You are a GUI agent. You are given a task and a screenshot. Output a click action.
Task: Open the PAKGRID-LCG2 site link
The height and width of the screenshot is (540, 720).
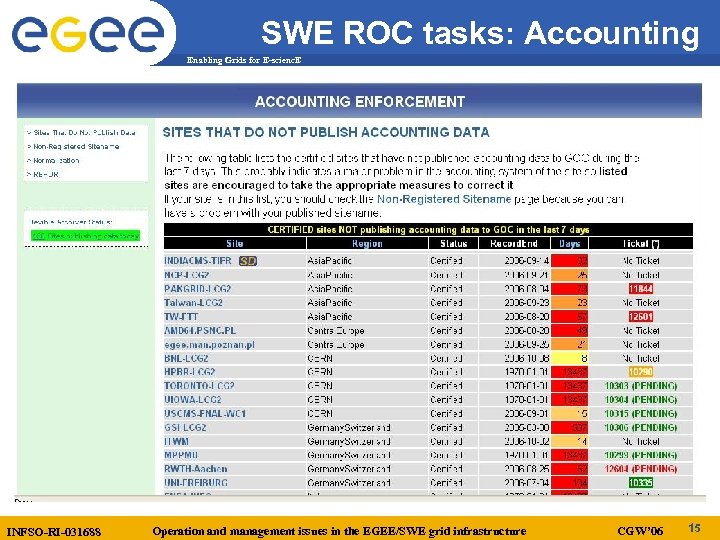[x=197, y=289]
